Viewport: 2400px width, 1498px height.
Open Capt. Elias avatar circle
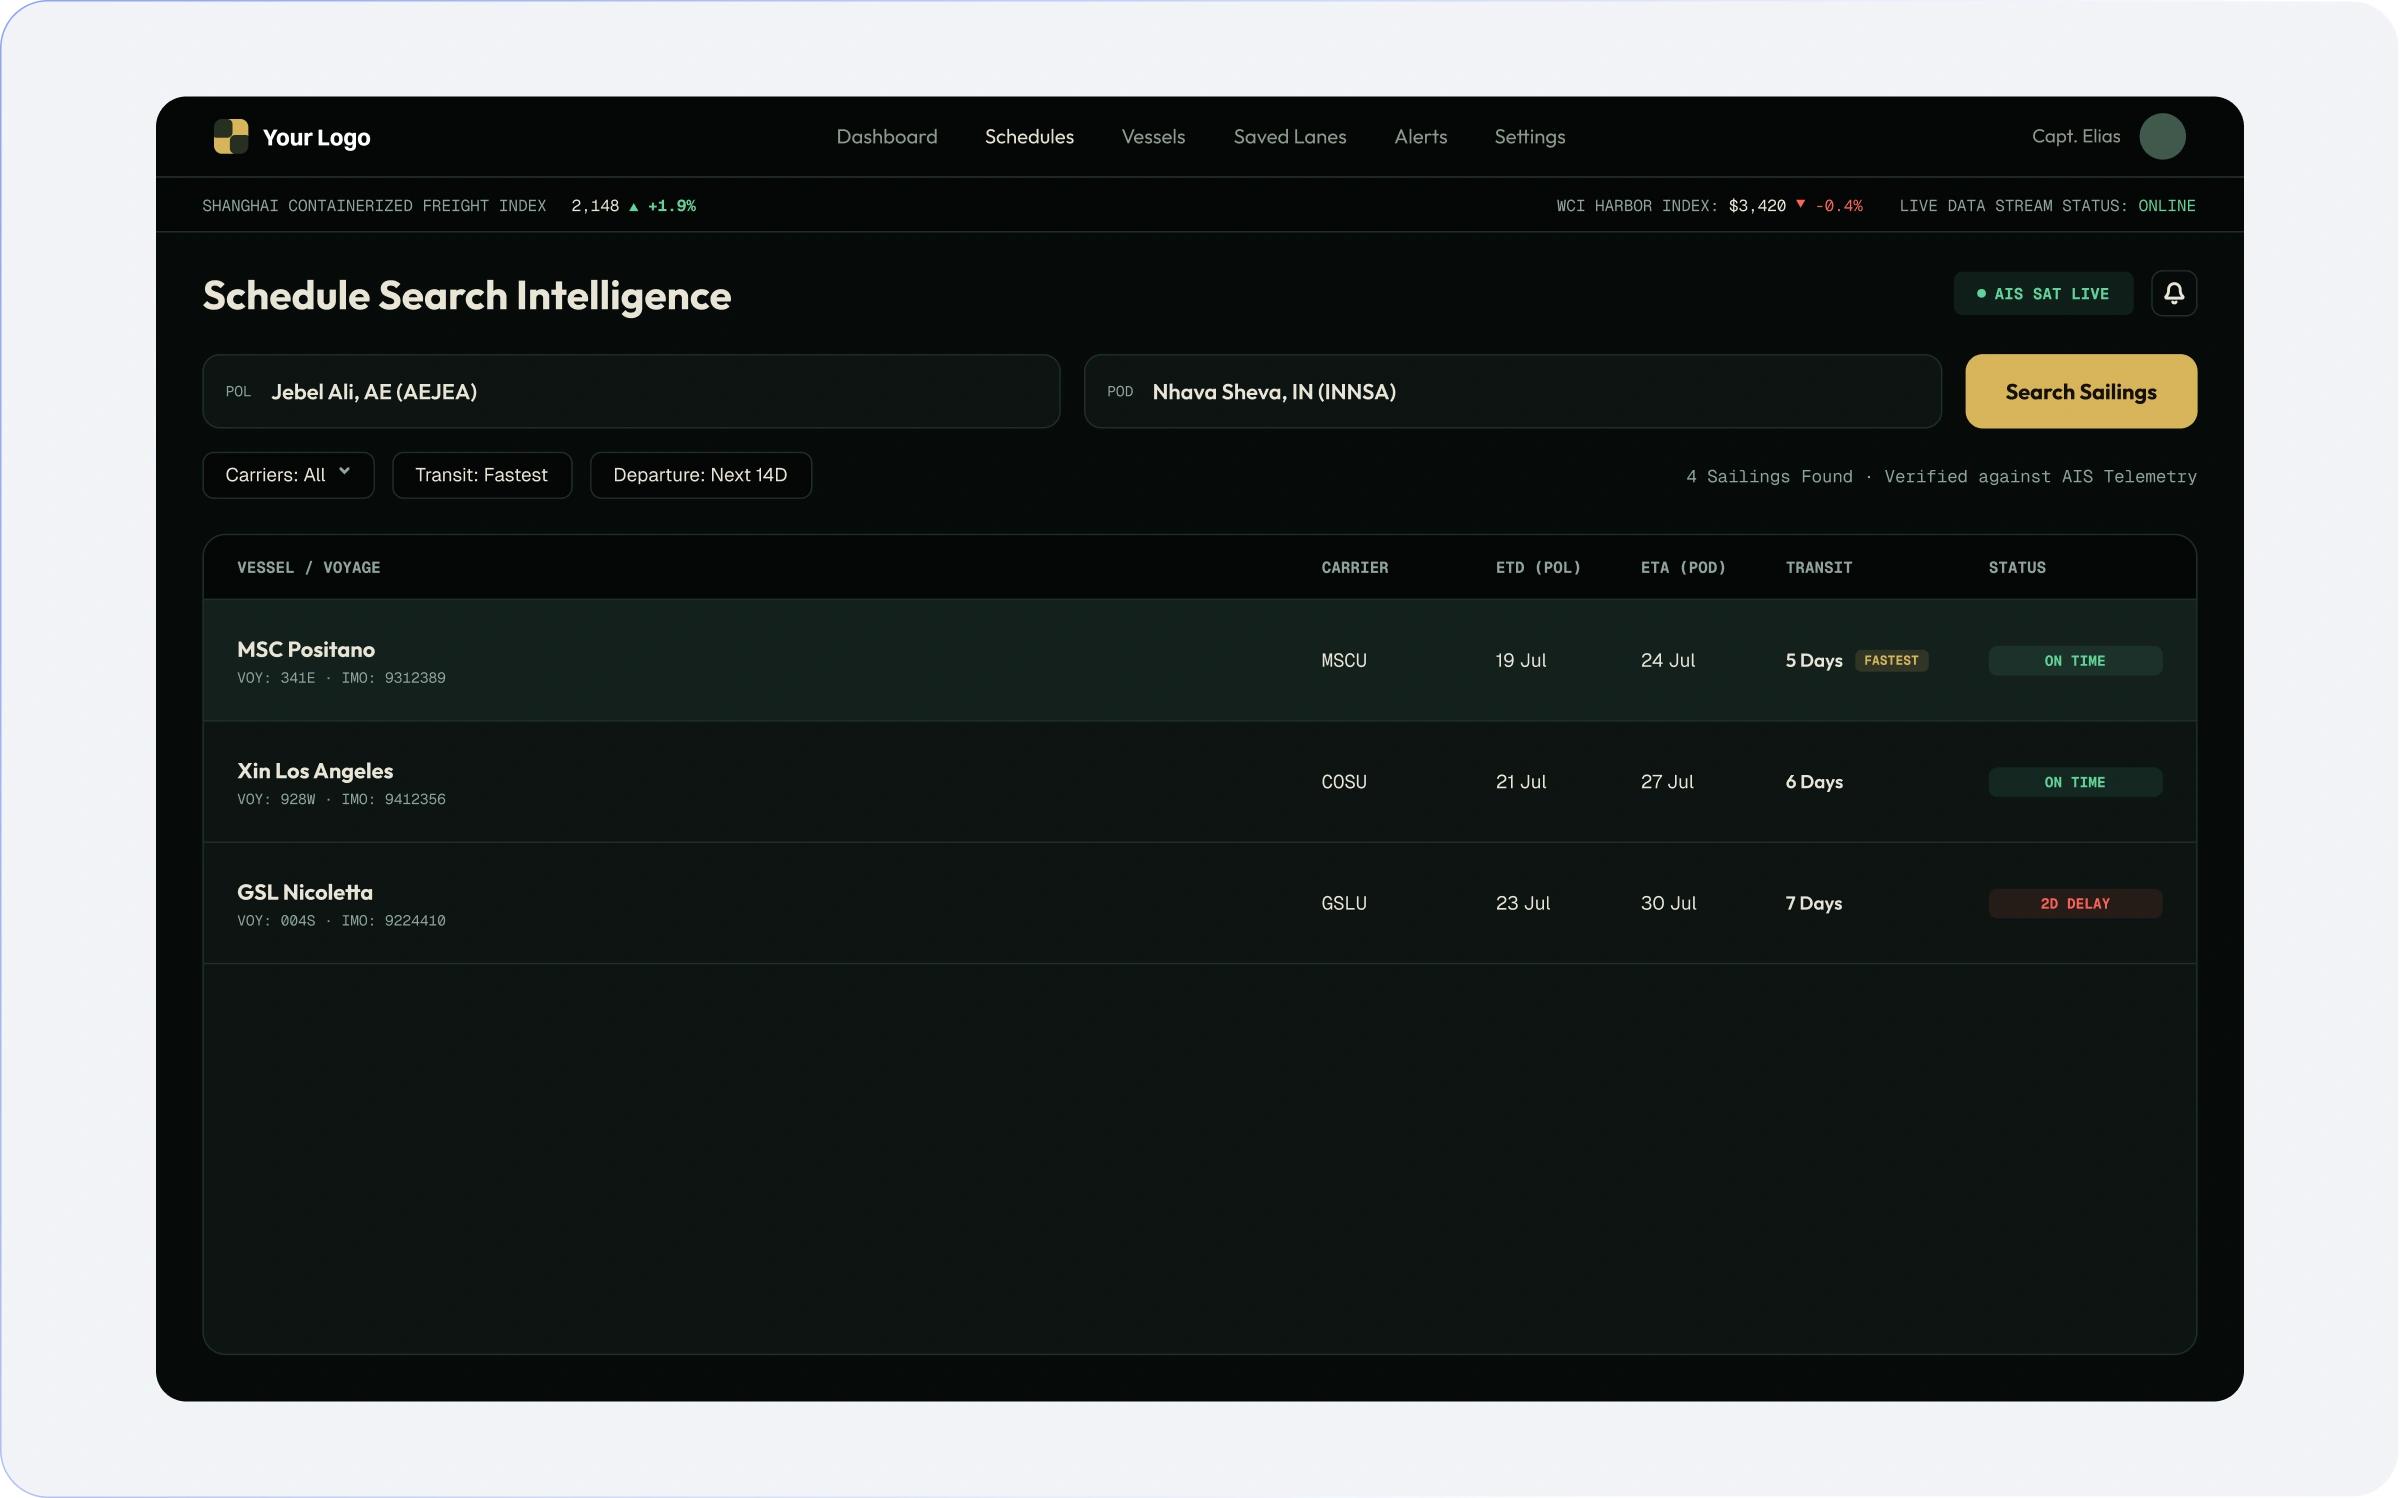(x=2162, y=136)
